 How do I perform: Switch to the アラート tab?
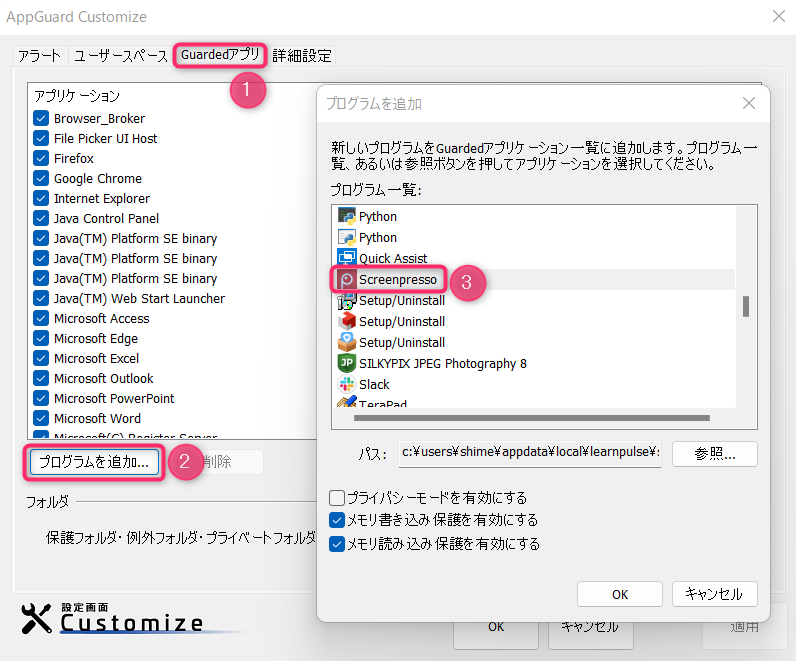(x=40, y=55)
